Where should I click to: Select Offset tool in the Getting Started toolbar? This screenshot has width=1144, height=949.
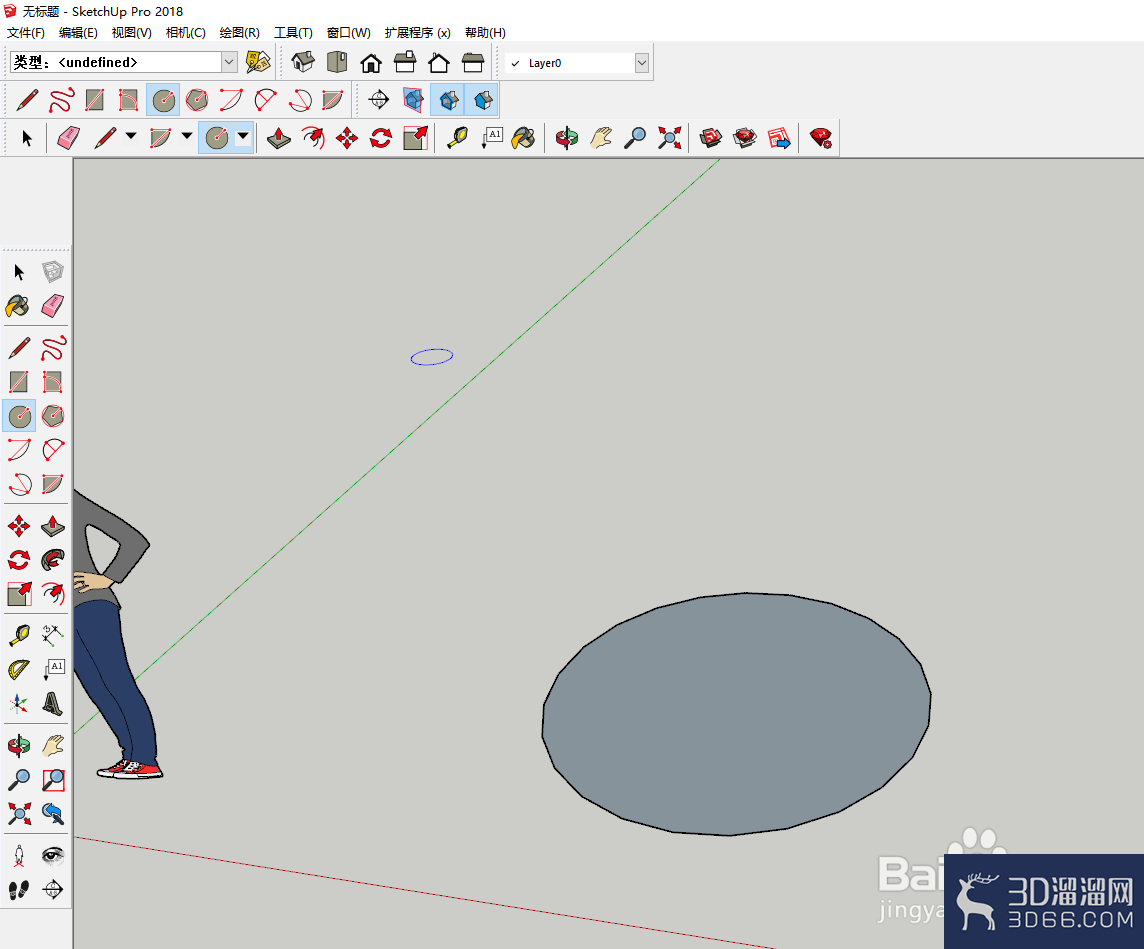[312, 137]
